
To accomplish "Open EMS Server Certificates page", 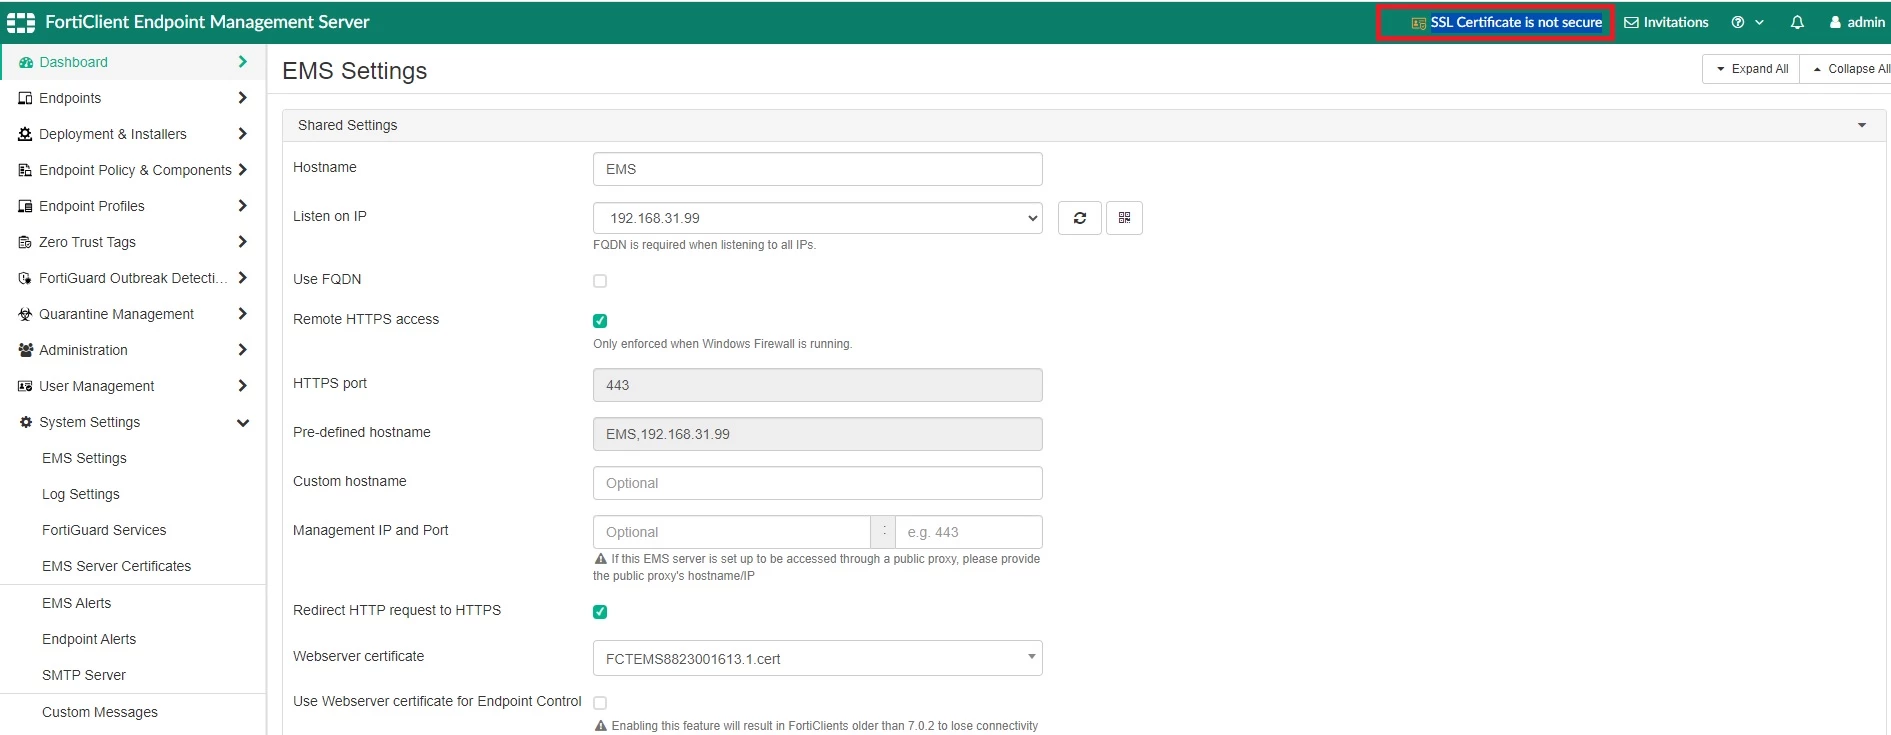I will click(x=116, y=566).
